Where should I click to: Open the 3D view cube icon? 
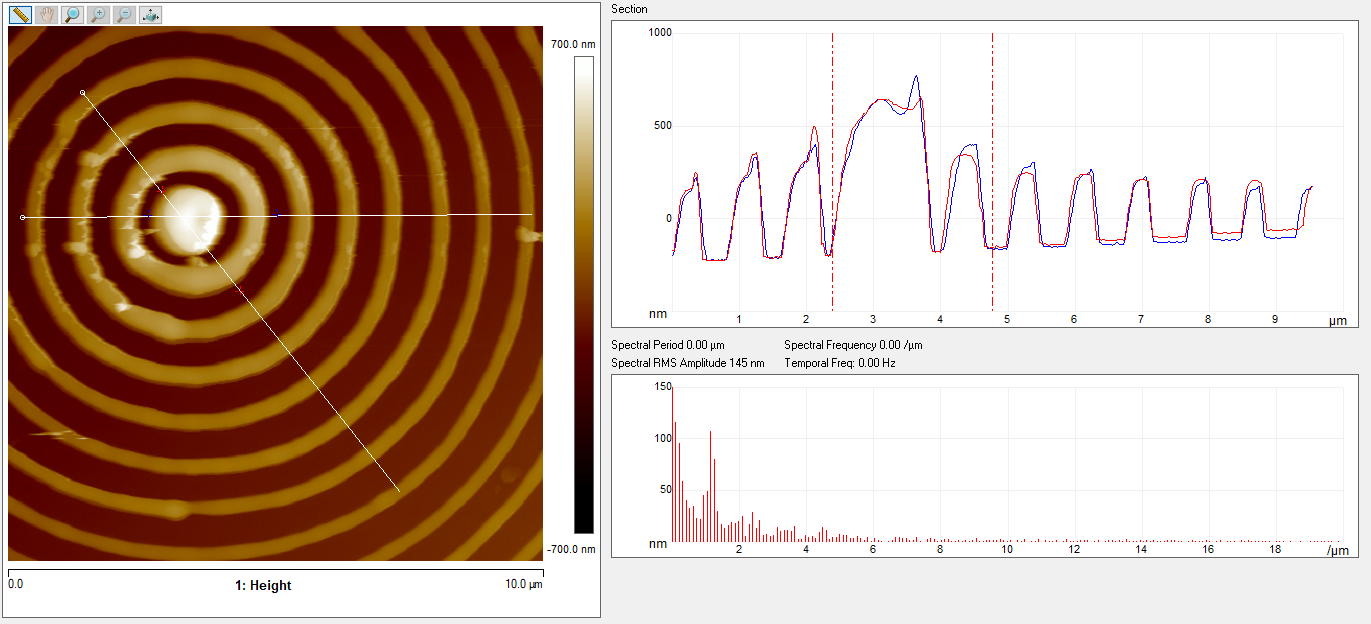pyautogui.click(x=149, y=15)
